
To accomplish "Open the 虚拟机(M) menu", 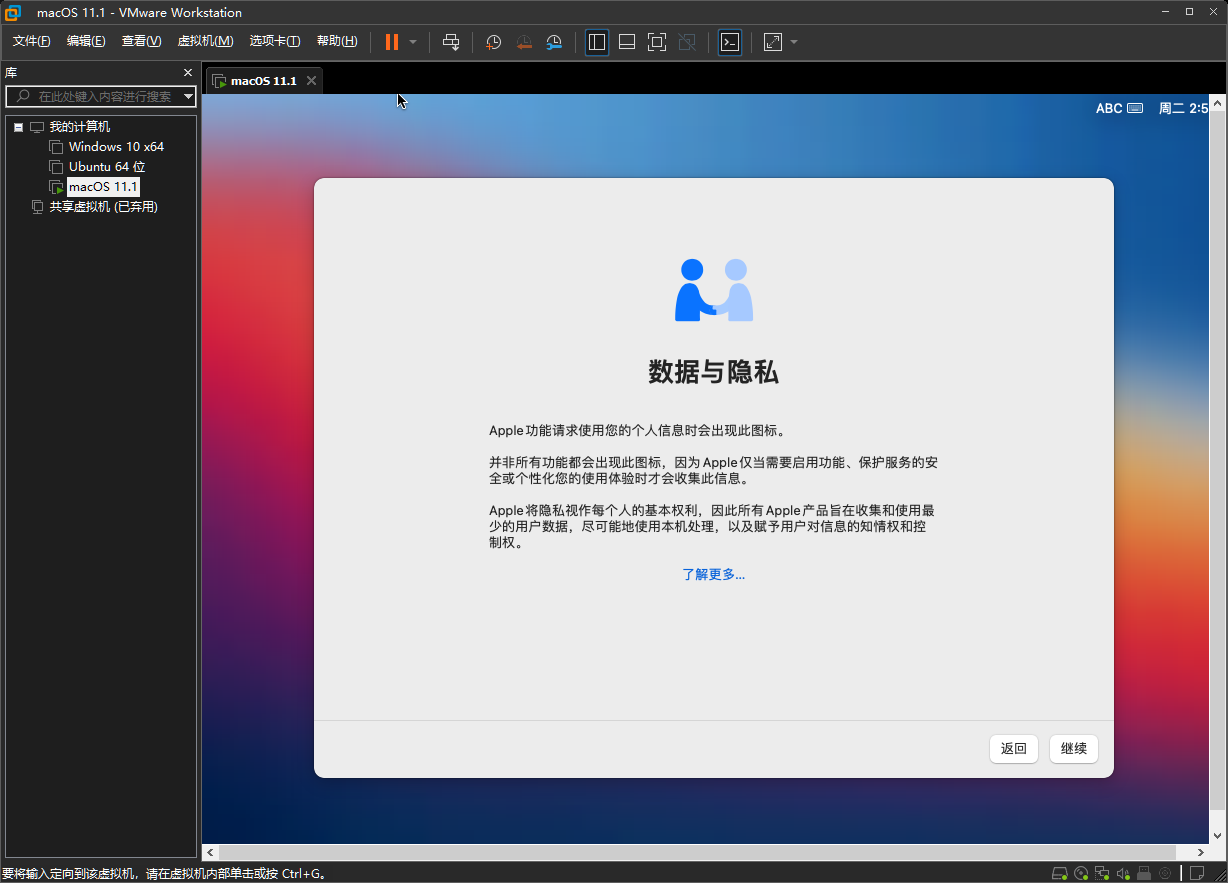I will (x=205, y=41).
